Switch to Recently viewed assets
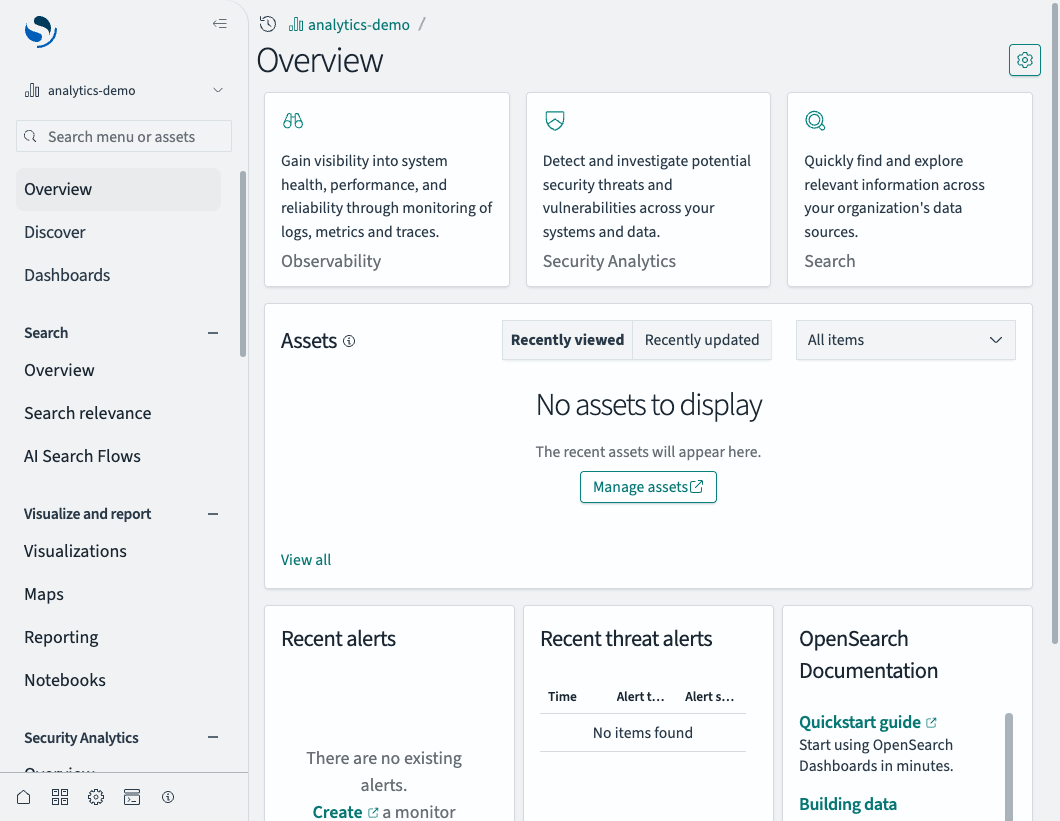The width and height of the screenshot is (1060, 821). click(567, 340)
